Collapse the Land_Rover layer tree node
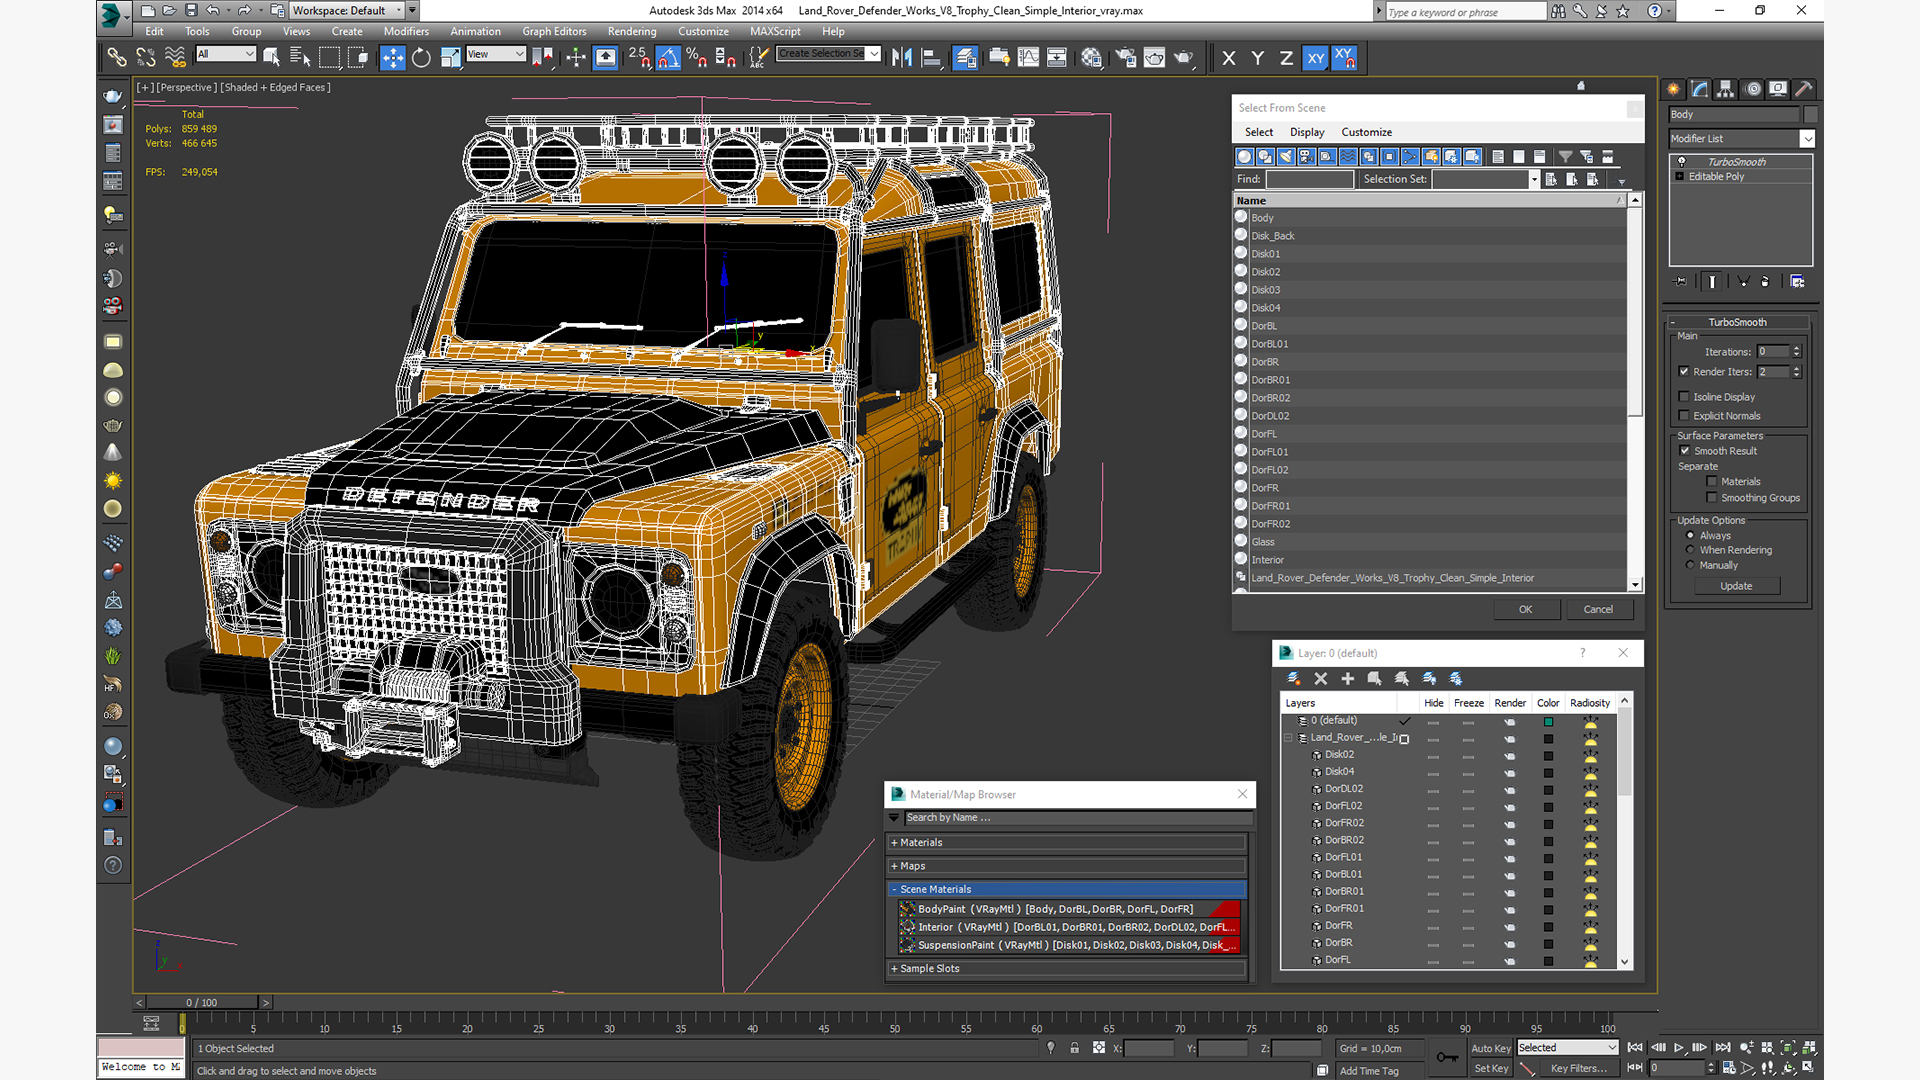 coord(1288,738)
